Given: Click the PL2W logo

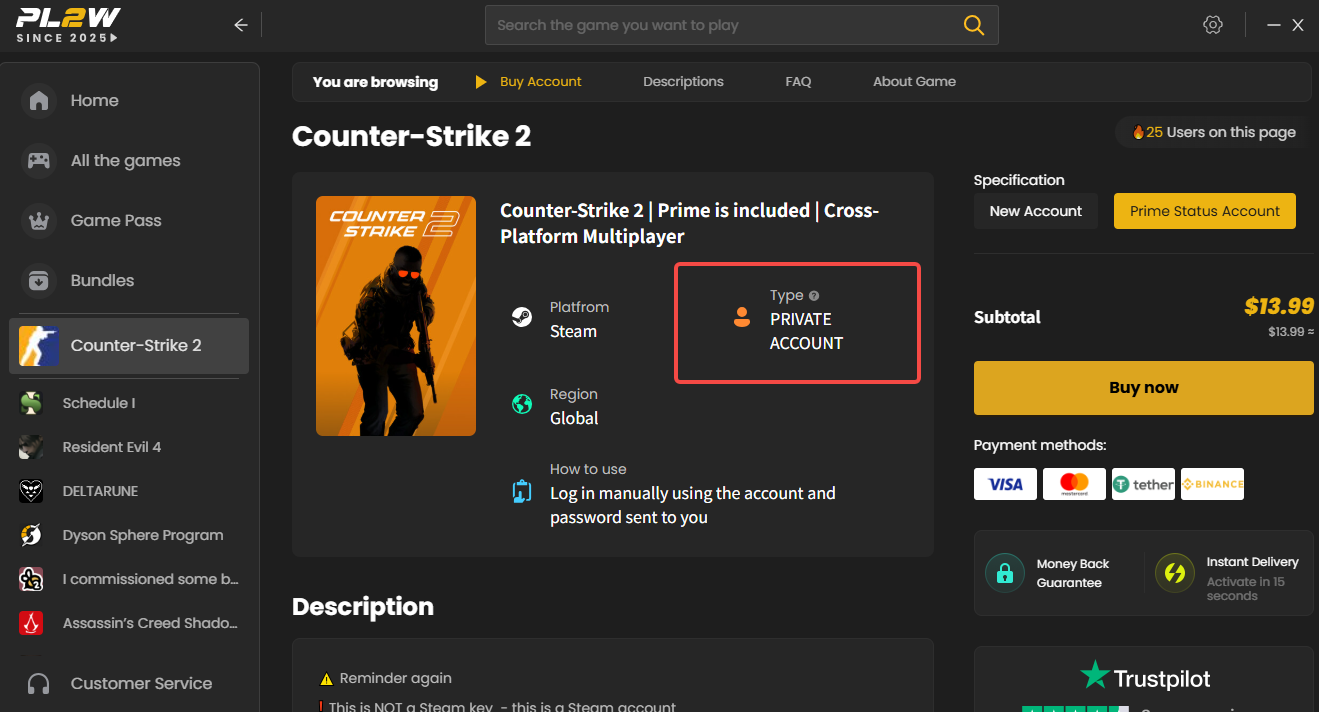Looking at the screenshot, I should (x=68, y=25).
